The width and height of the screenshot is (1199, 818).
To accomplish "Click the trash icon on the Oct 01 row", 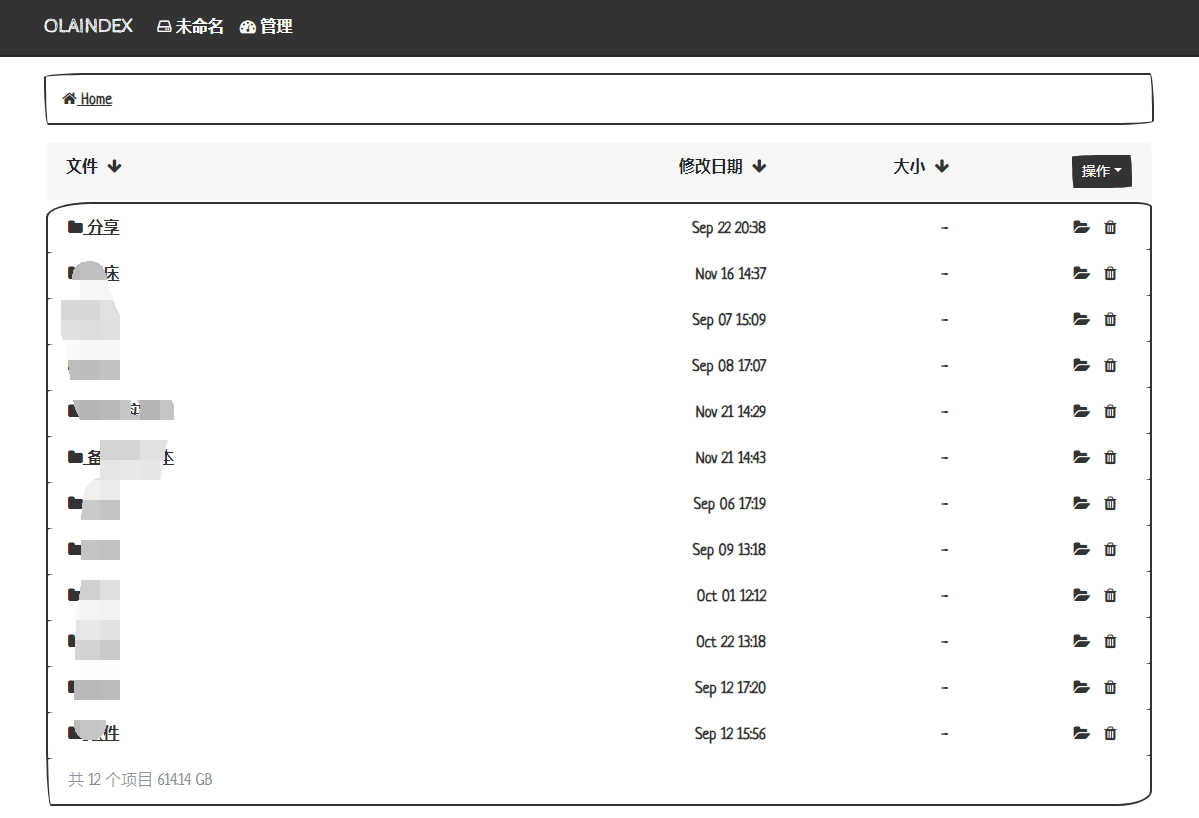I will (1110, 595).
